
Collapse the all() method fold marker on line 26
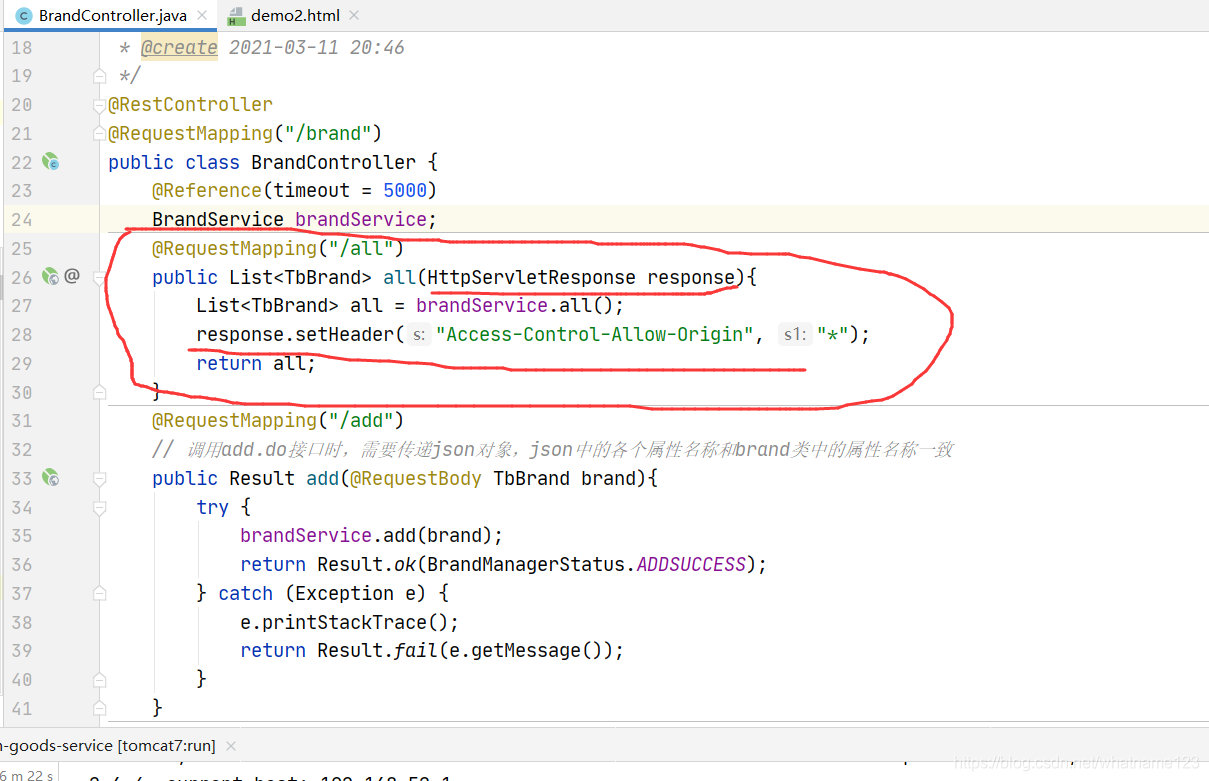pos(99,277)
